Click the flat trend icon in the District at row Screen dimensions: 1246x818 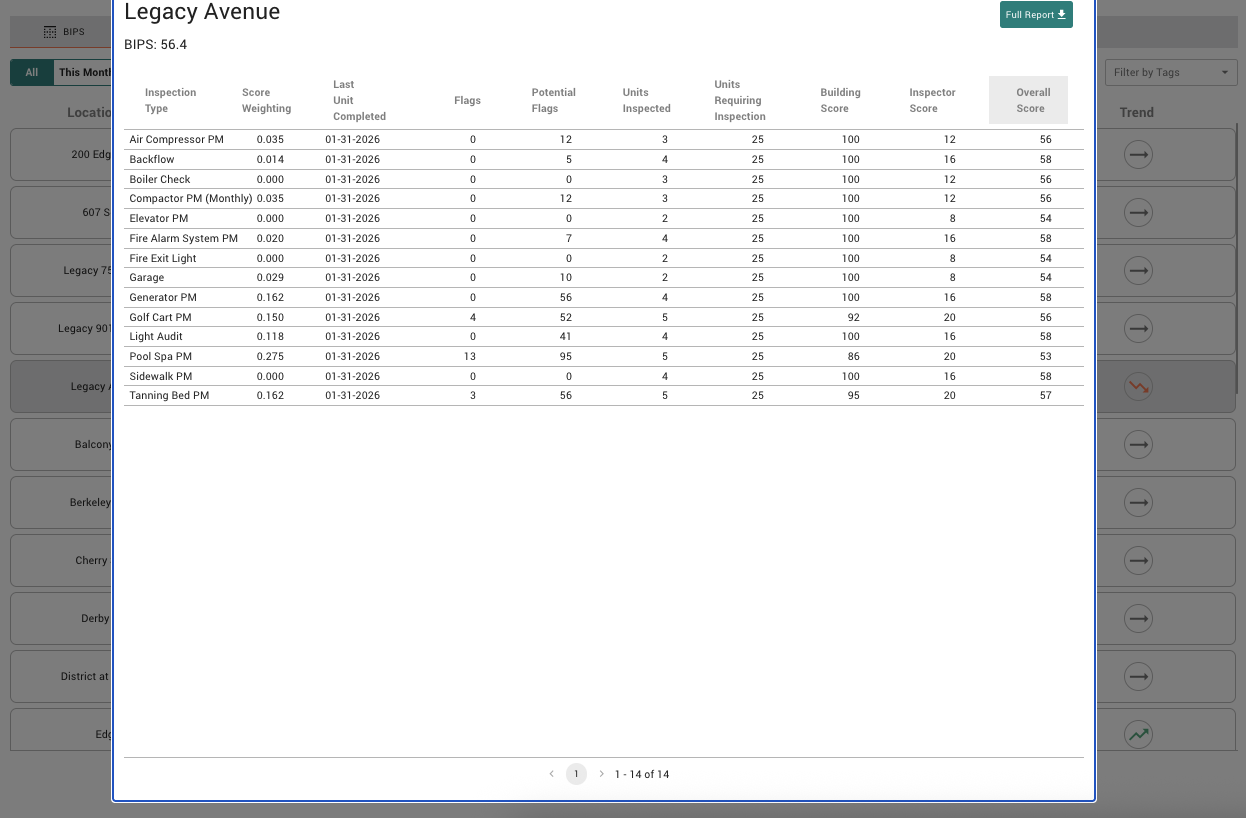(1138, 676)
